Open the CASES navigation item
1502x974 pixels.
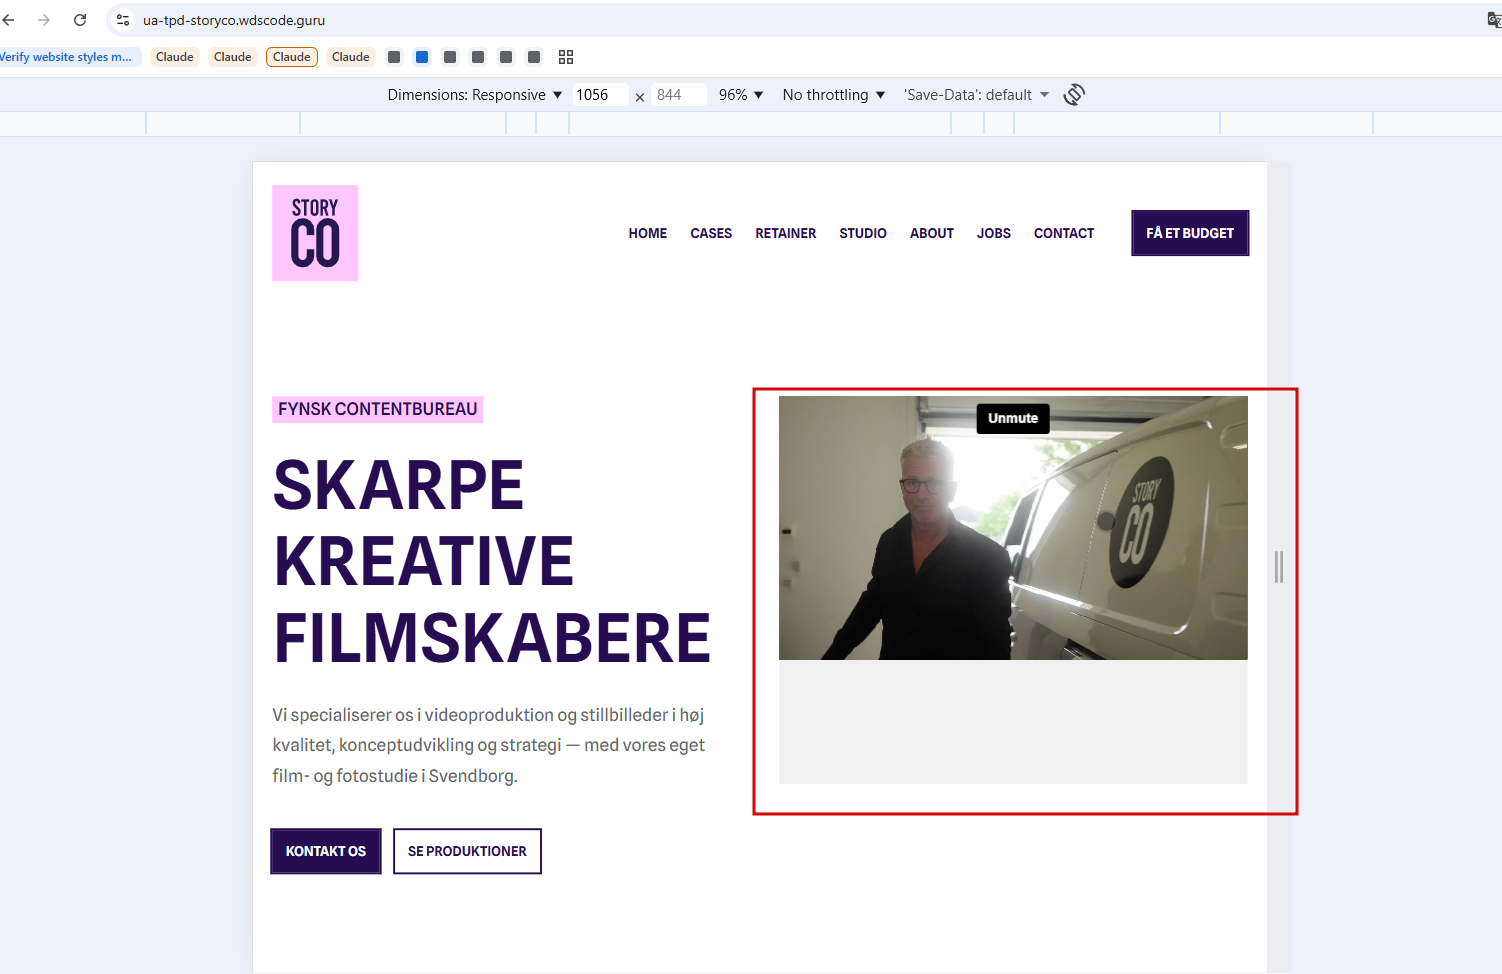pos(711,233)
